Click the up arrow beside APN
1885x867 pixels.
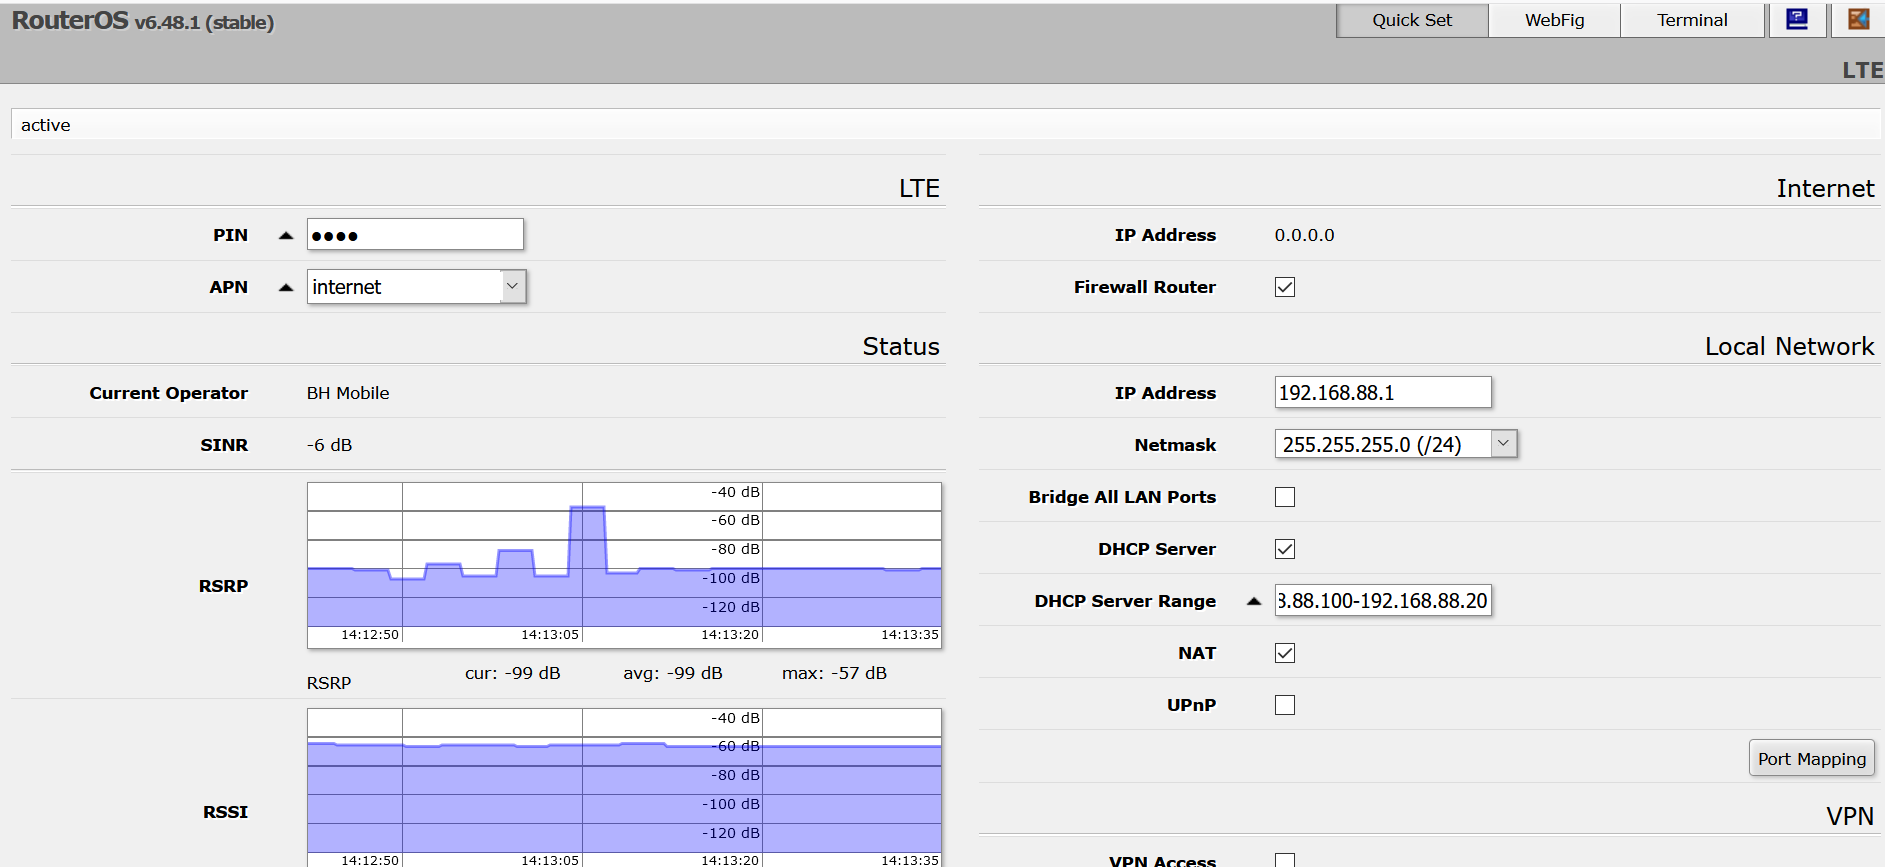coord(286,288)
